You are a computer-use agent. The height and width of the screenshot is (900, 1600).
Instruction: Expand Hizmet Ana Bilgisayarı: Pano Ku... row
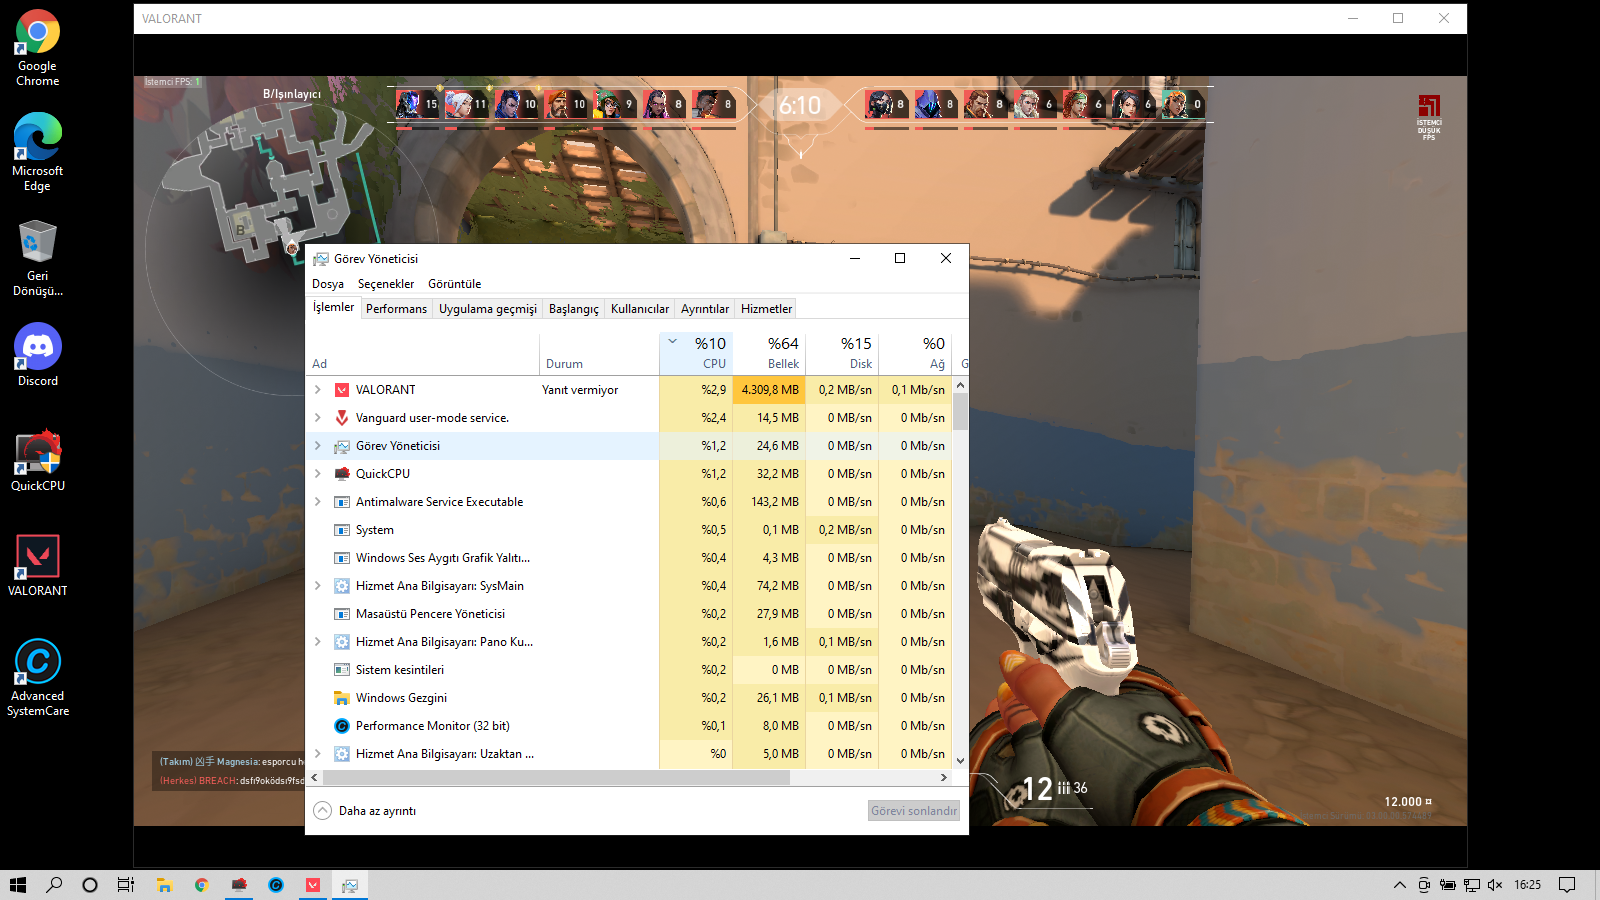tap(318, 642)
